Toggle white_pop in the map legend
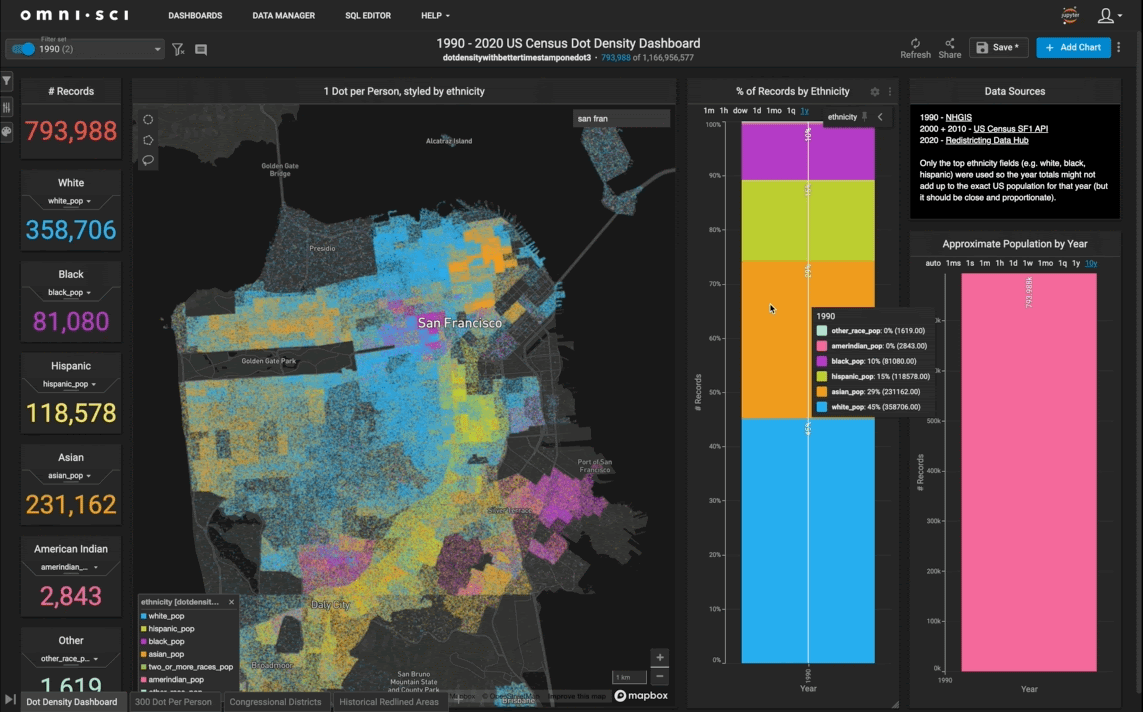 tap(165, 616)
